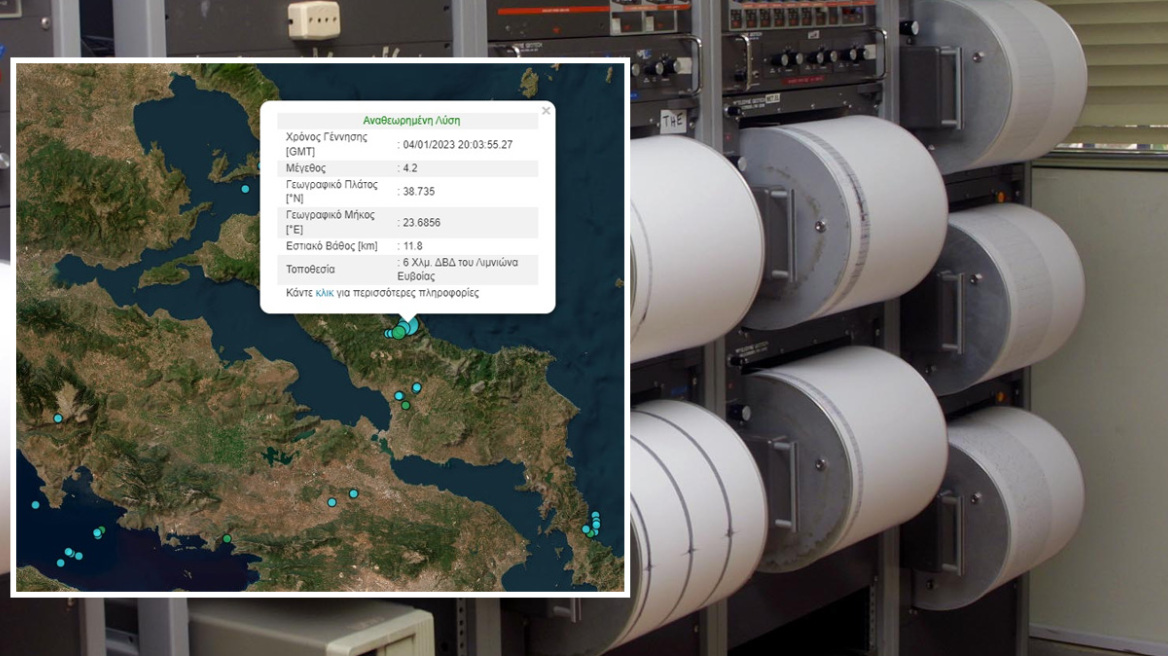Viewport: 1168px width, 656px height.
Task: Click the isolated cyan marker at left sea edge
Action: 35,505
